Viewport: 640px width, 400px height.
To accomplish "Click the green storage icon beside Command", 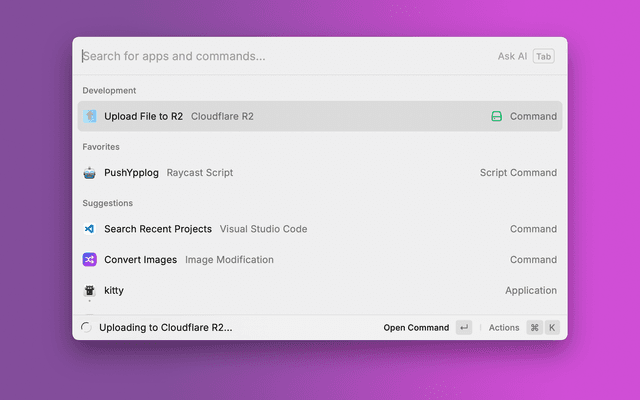I will pos(496,116).
